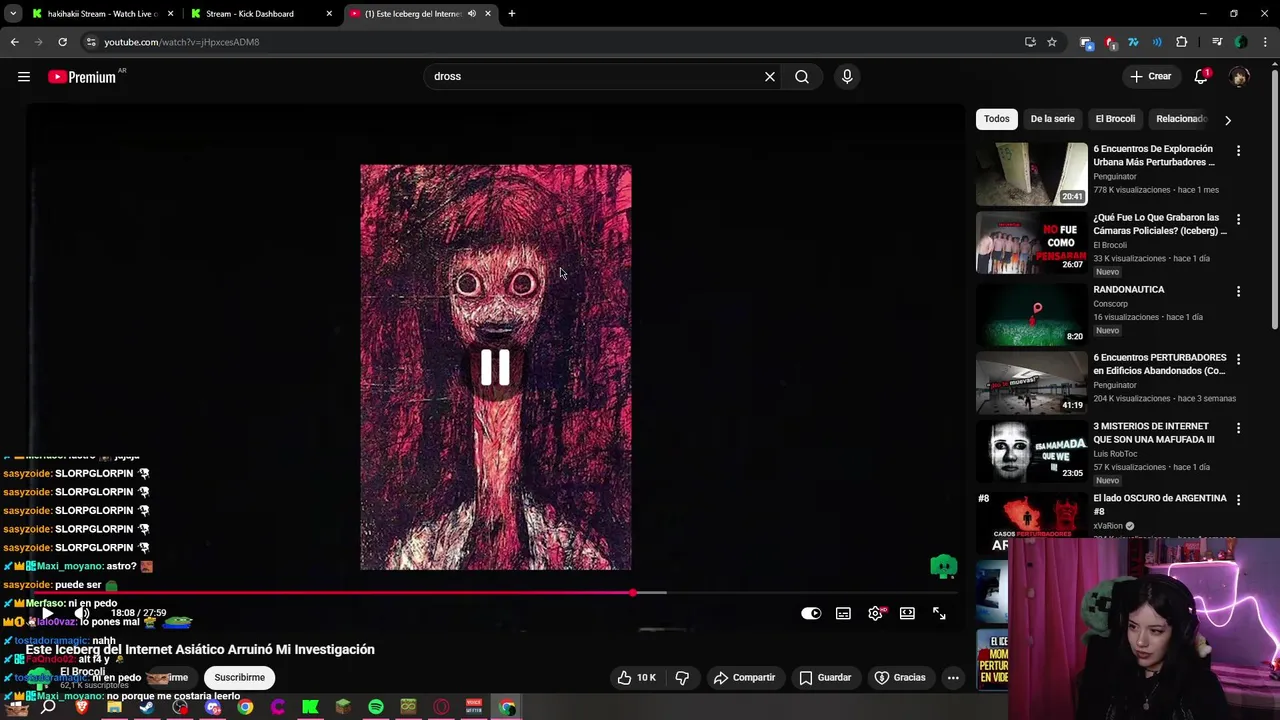Open options for El lado OSCURO de ARGENTINA

pyautogui.click(x=1238, y=500)
